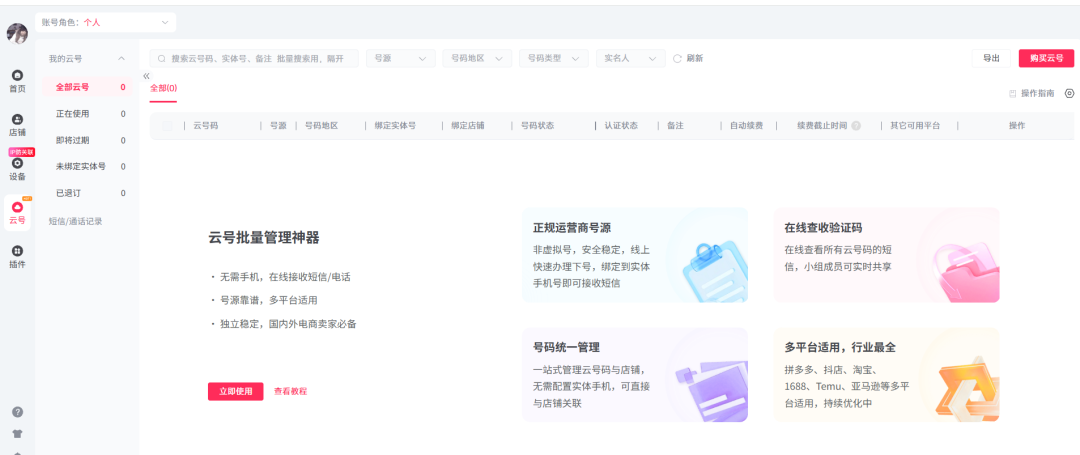Select 未绑定实体号 in the side menu
The height and width of the screenshot is (455, 1080).
click(x=87, y=167)
